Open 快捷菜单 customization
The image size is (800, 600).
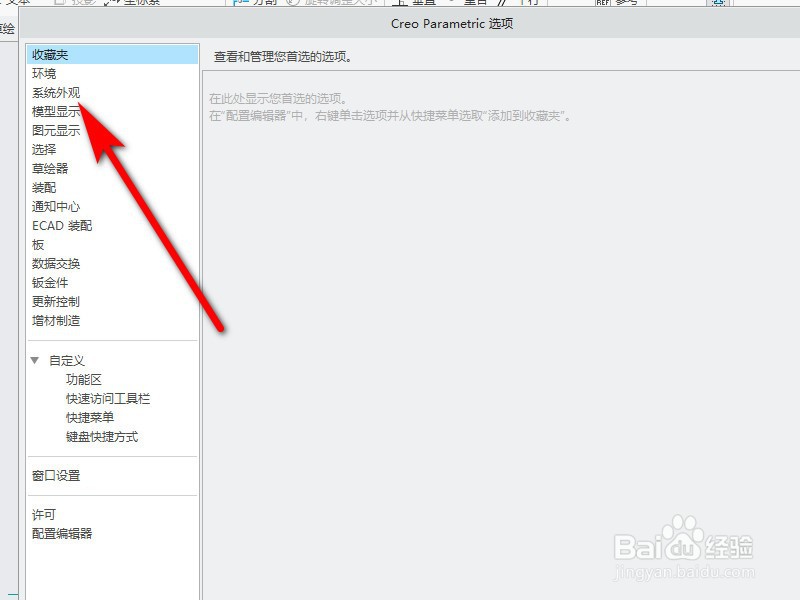90,417
